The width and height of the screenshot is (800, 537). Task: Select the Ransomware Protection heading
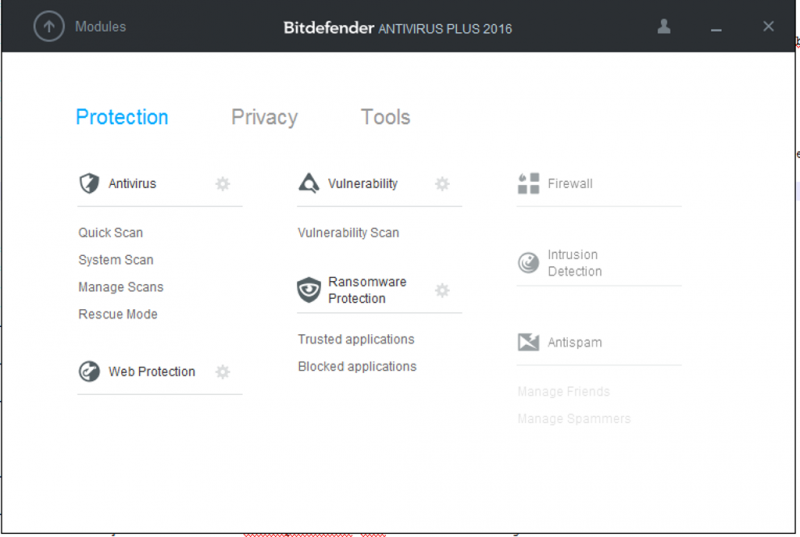point(367,290)
